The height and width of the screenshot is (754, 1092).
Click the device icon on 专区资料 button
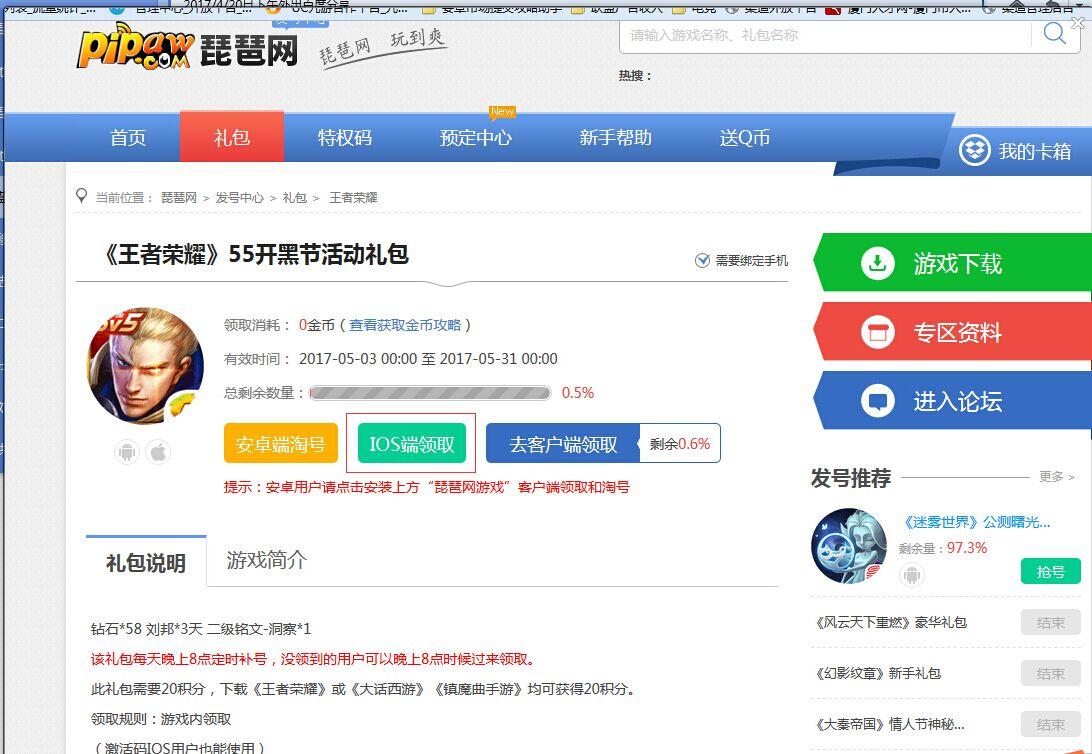(x=879, y=332)
